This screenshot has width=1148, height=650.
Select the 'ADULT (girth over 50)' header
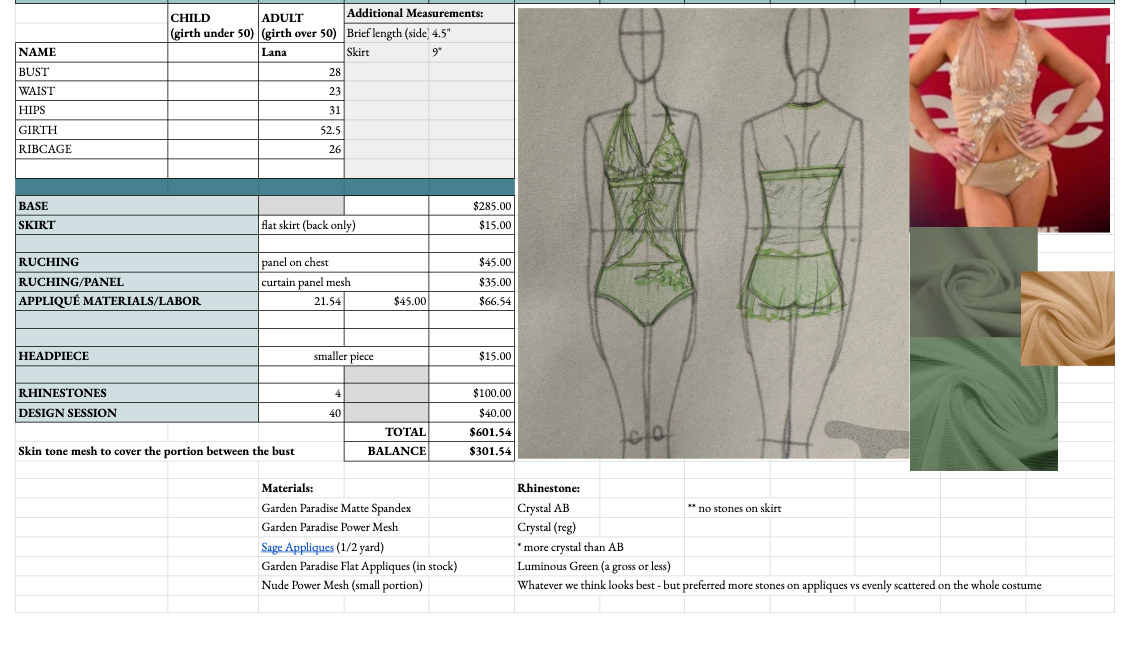(x=301, y=26)
